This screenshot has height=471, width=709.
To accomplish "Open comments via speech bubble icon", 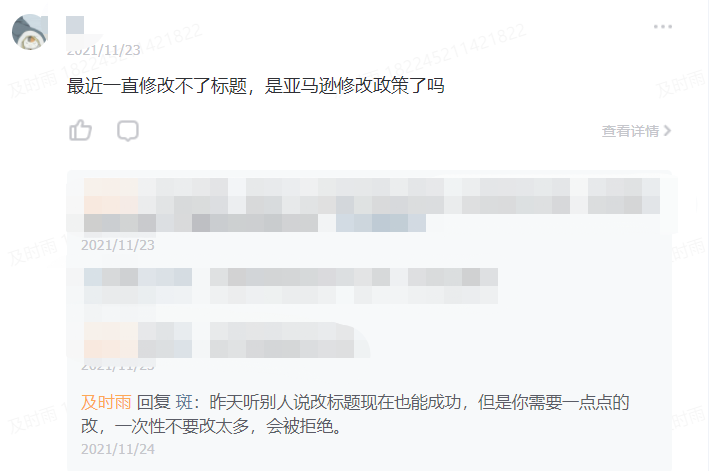I will pos(128,131).
